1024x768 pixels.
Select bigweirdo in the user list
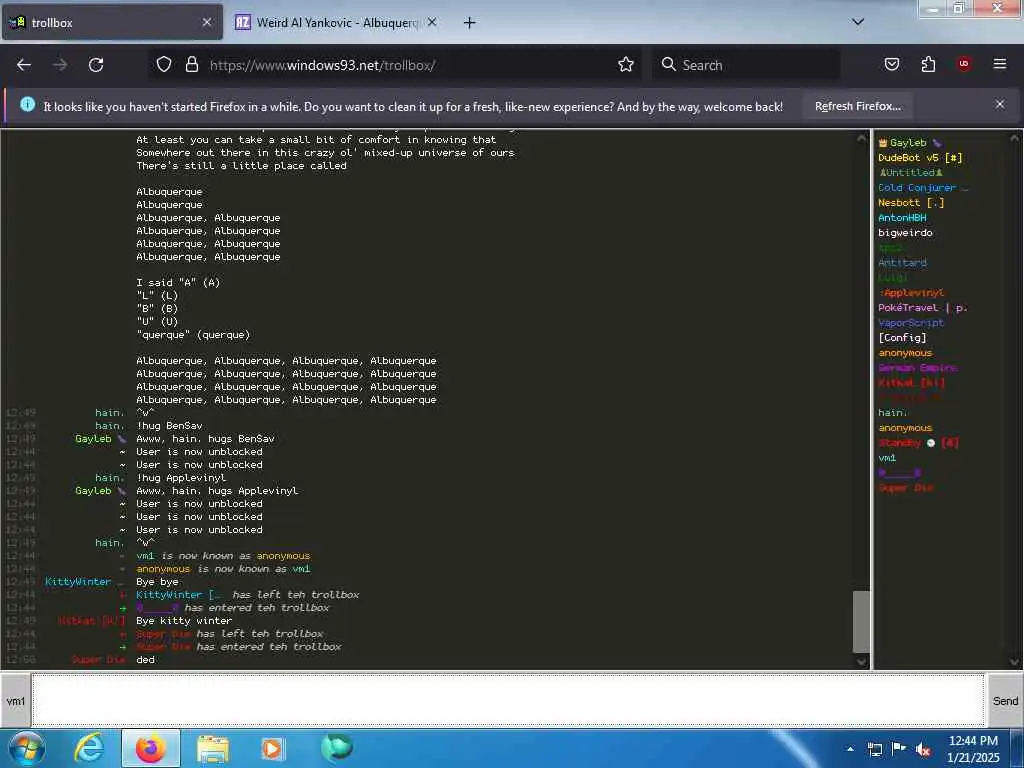coord(905,232)
